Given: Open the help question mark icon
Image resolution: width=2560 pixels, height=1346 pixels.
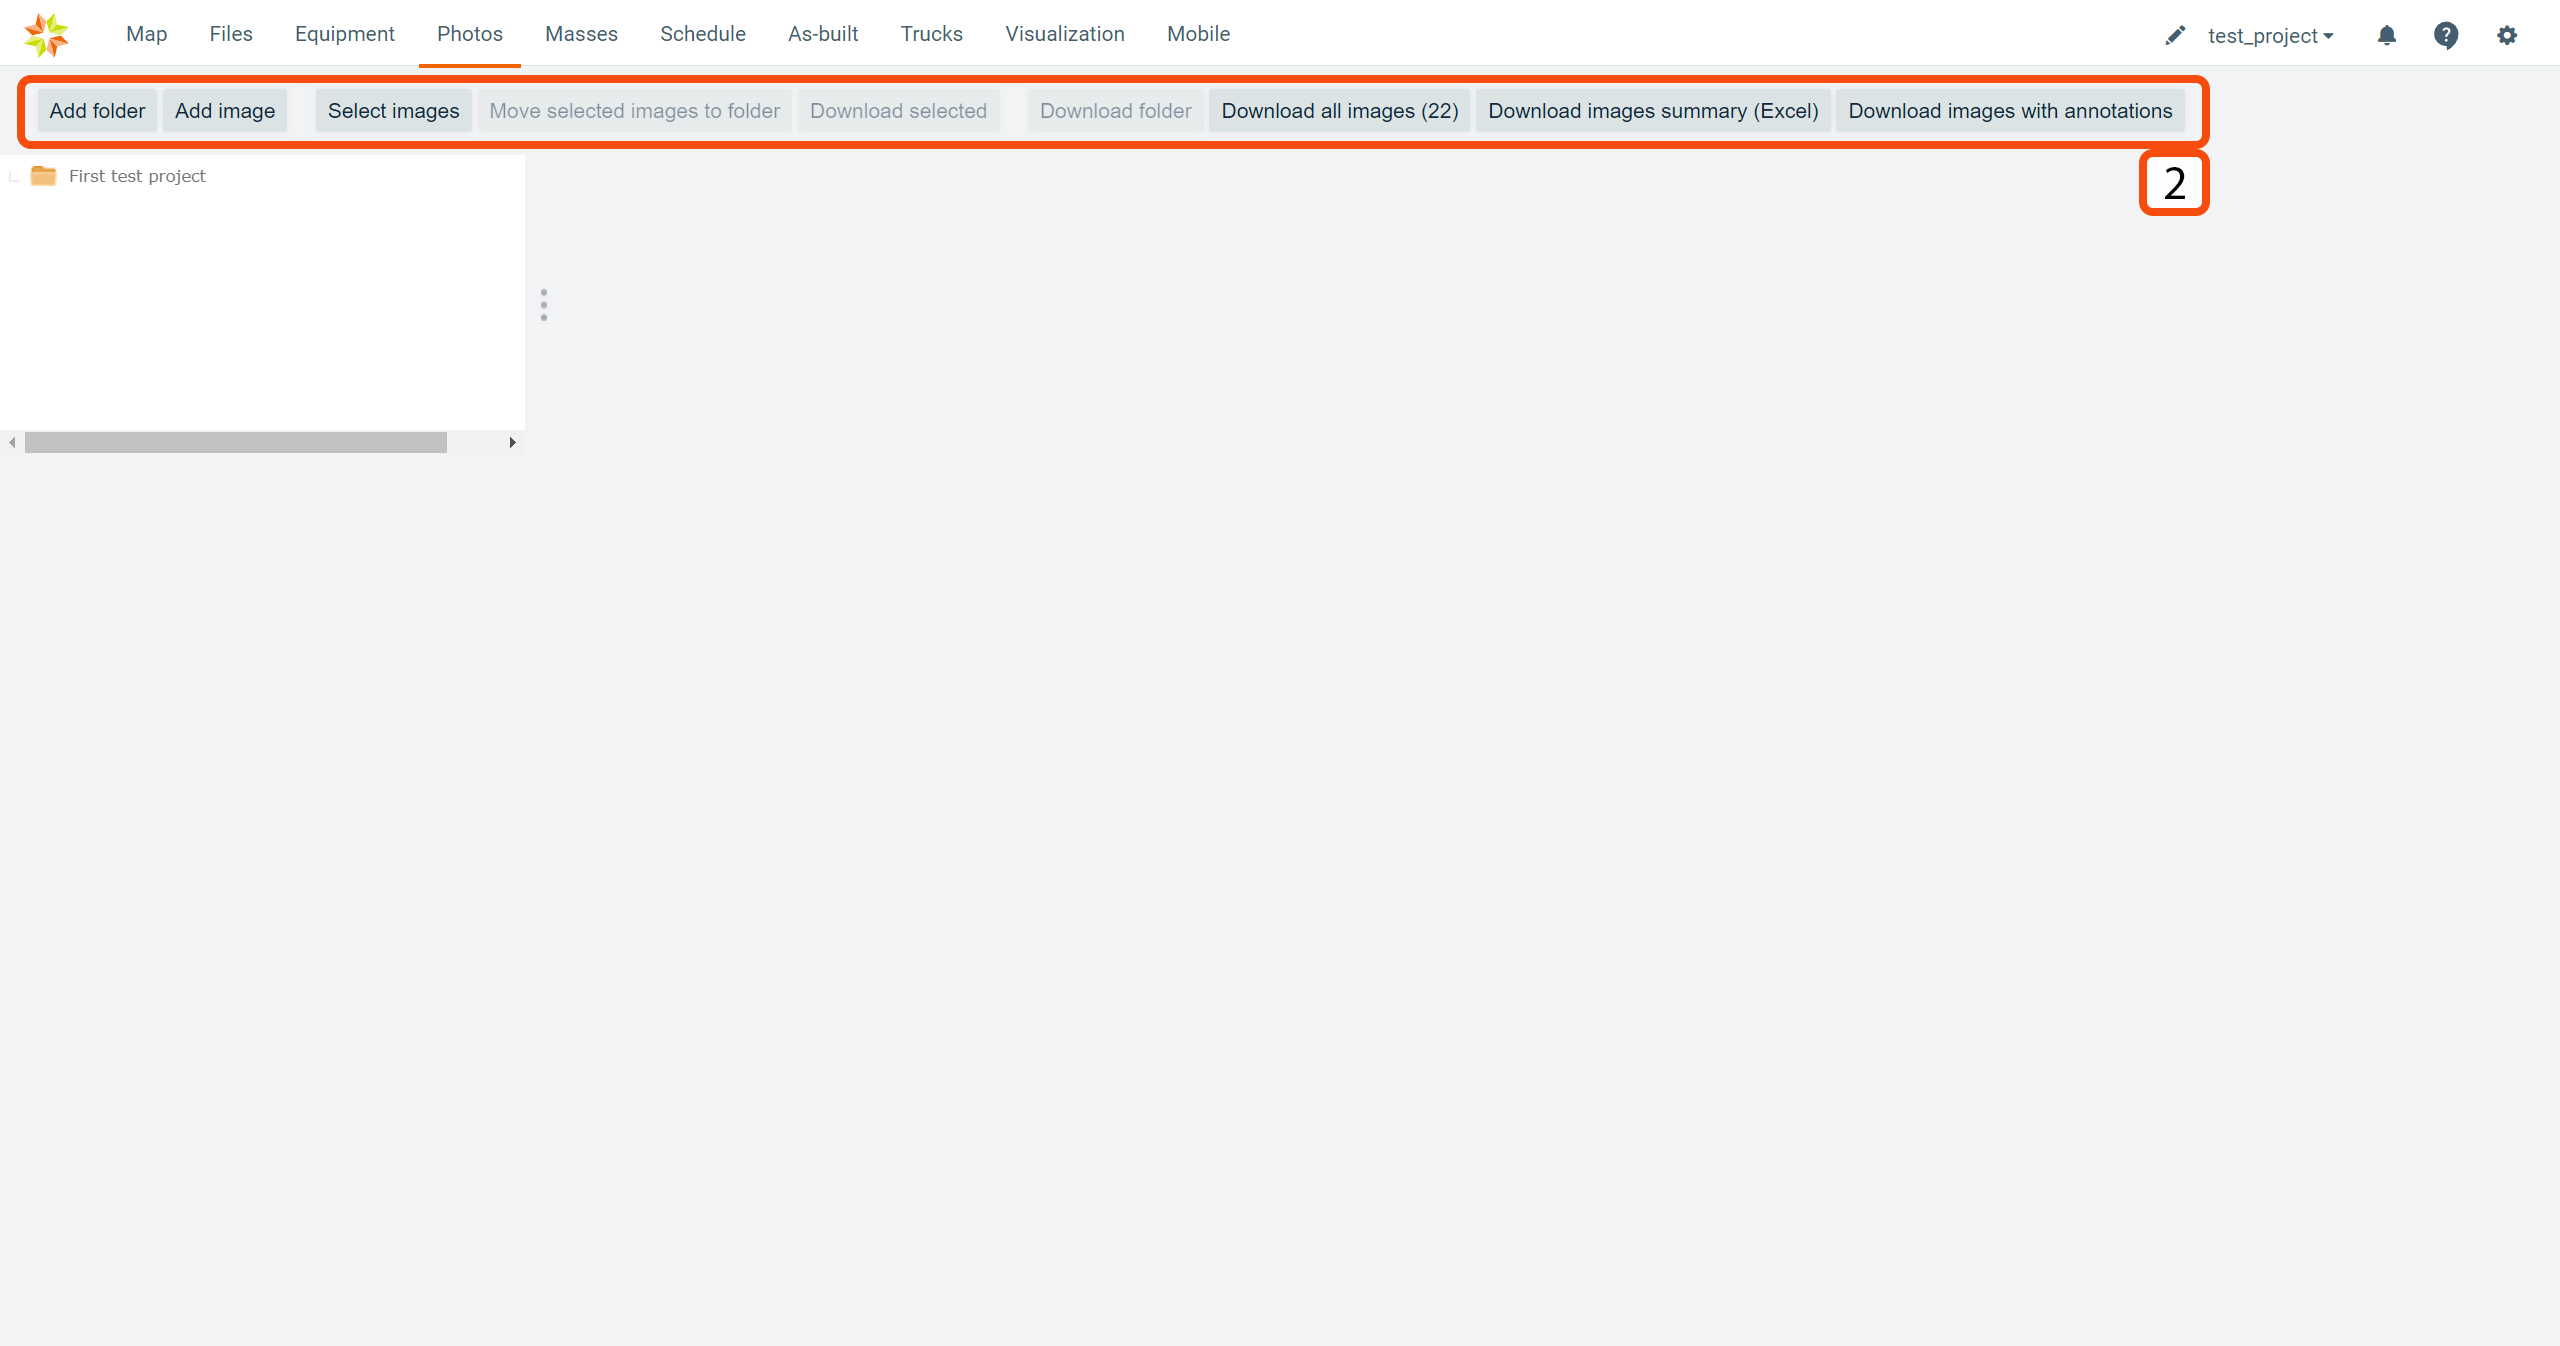Looking at the screenshot, I should pyautogui.click(x=2446, y=36).
